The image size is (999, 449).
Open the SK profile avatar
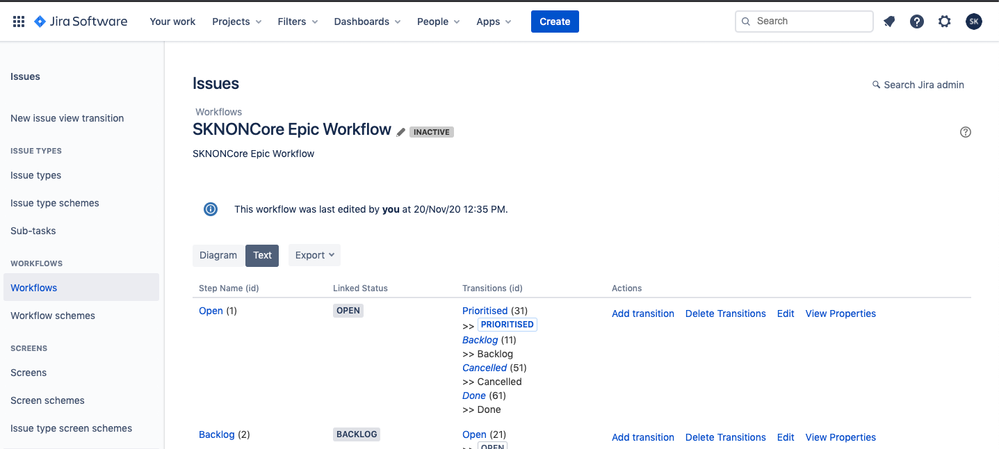974,22
